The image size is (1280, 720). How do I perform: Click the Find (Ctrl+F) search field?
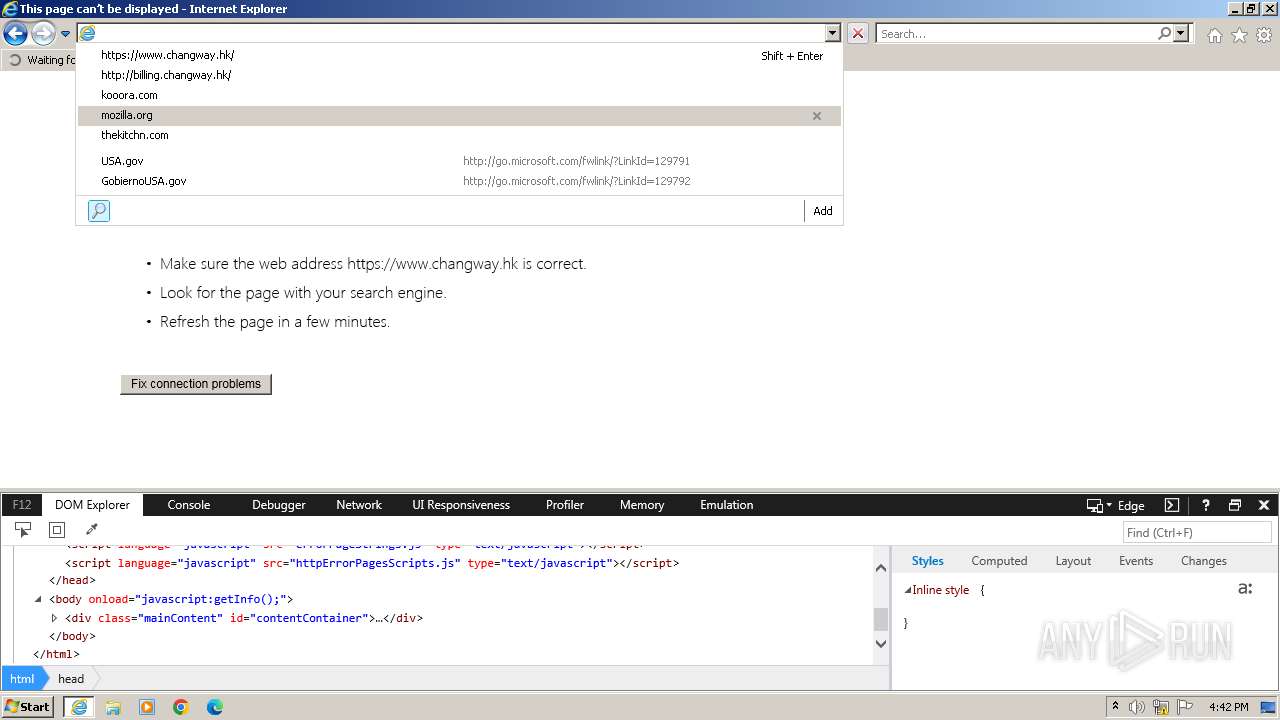click(1197, 533)
